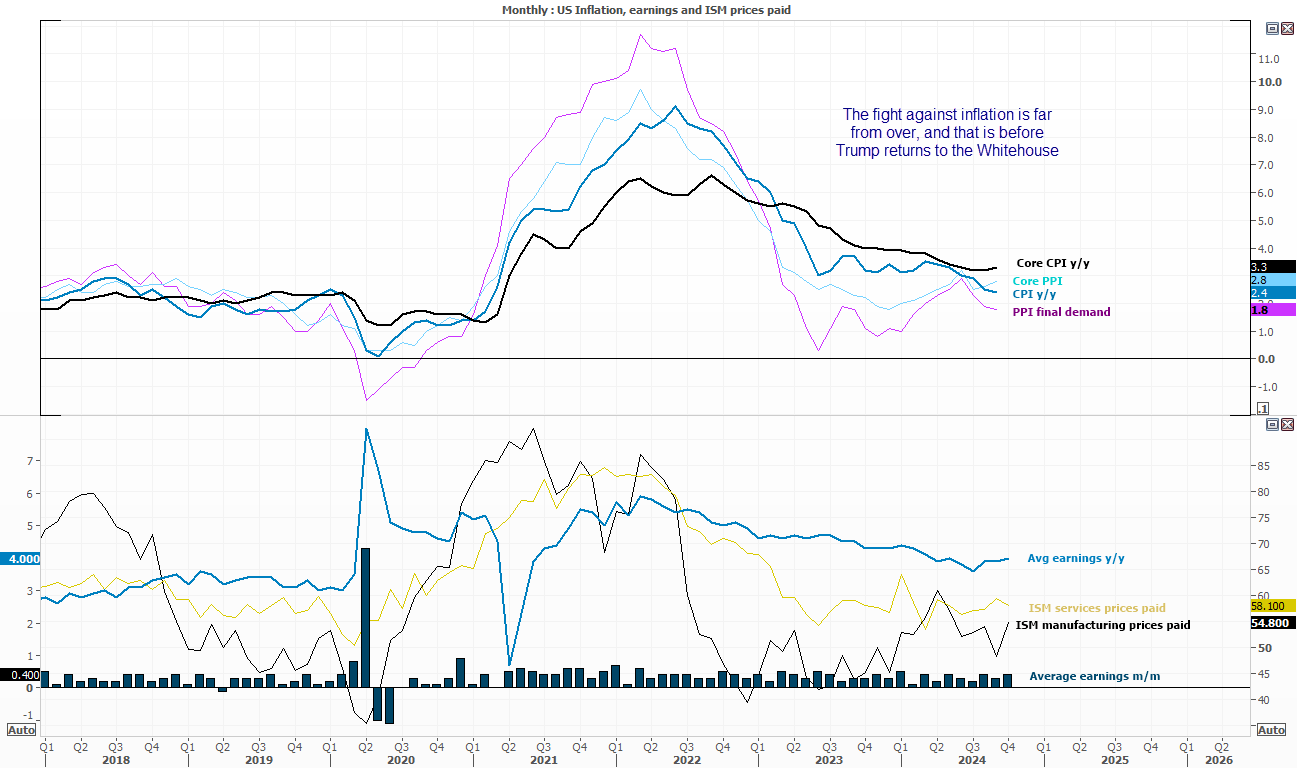Click the 2020 year label on the time axis
Image resolution: width=1297 pixels, height=768 pixels.
[x=400, y=760]
